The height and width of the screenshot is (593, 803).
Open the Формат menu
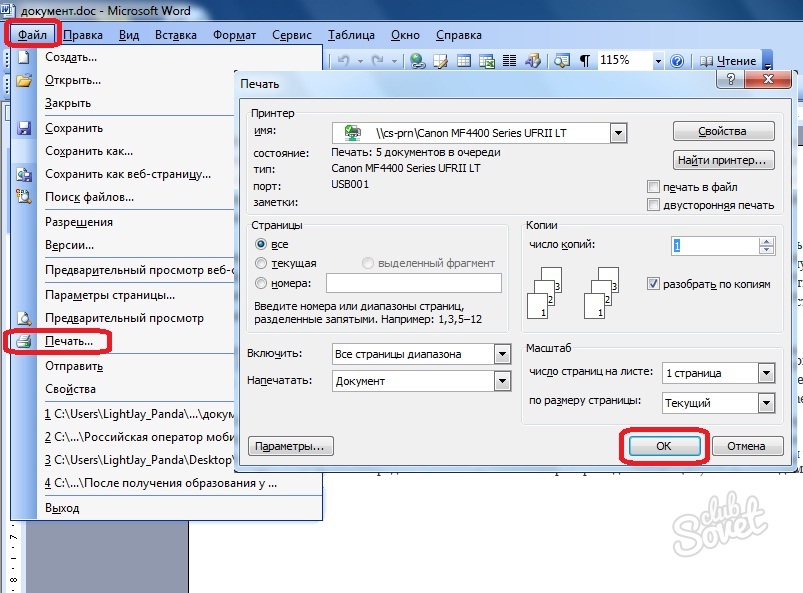pos(235,35)
